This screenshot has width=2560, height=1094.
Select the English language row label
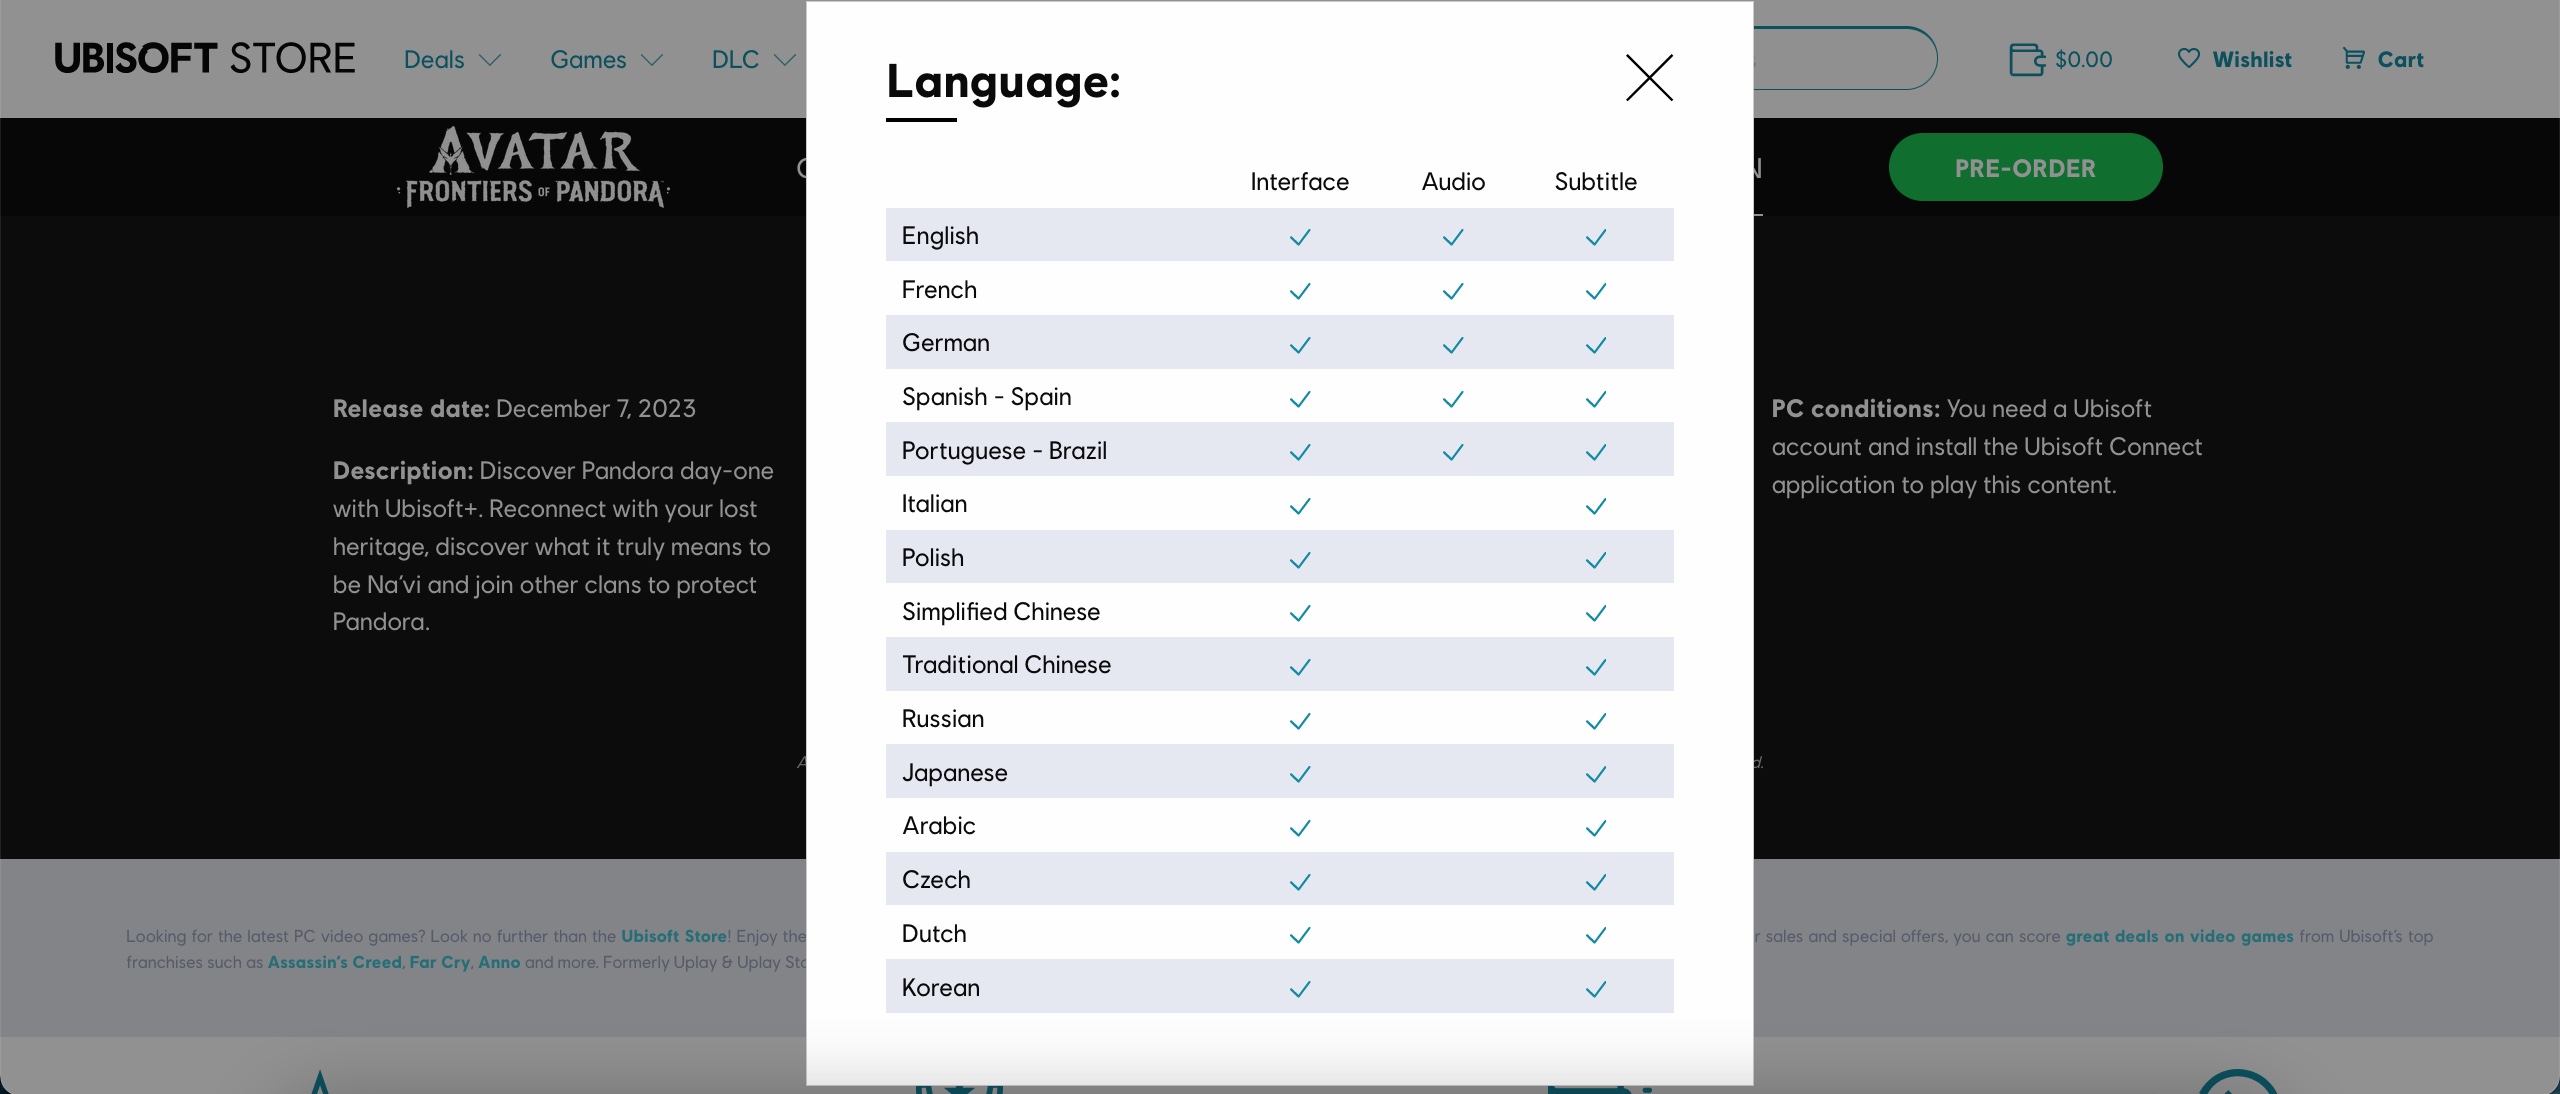(x=940, y=236)
